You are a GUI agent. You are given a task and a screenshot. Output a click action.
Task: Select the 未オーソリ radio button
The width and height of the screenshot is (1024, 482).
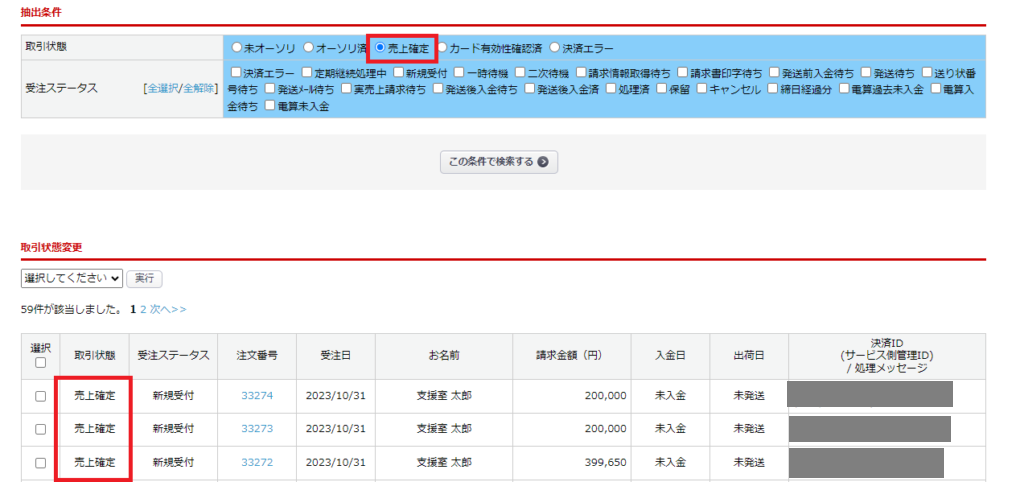click(236, 48)
